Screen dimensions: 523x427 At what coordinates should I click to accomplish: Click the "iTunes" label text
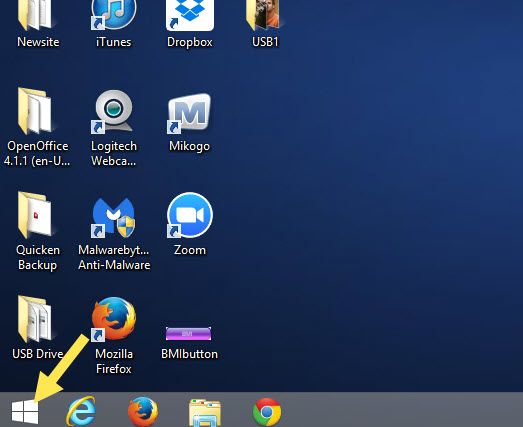coord(113,42)
